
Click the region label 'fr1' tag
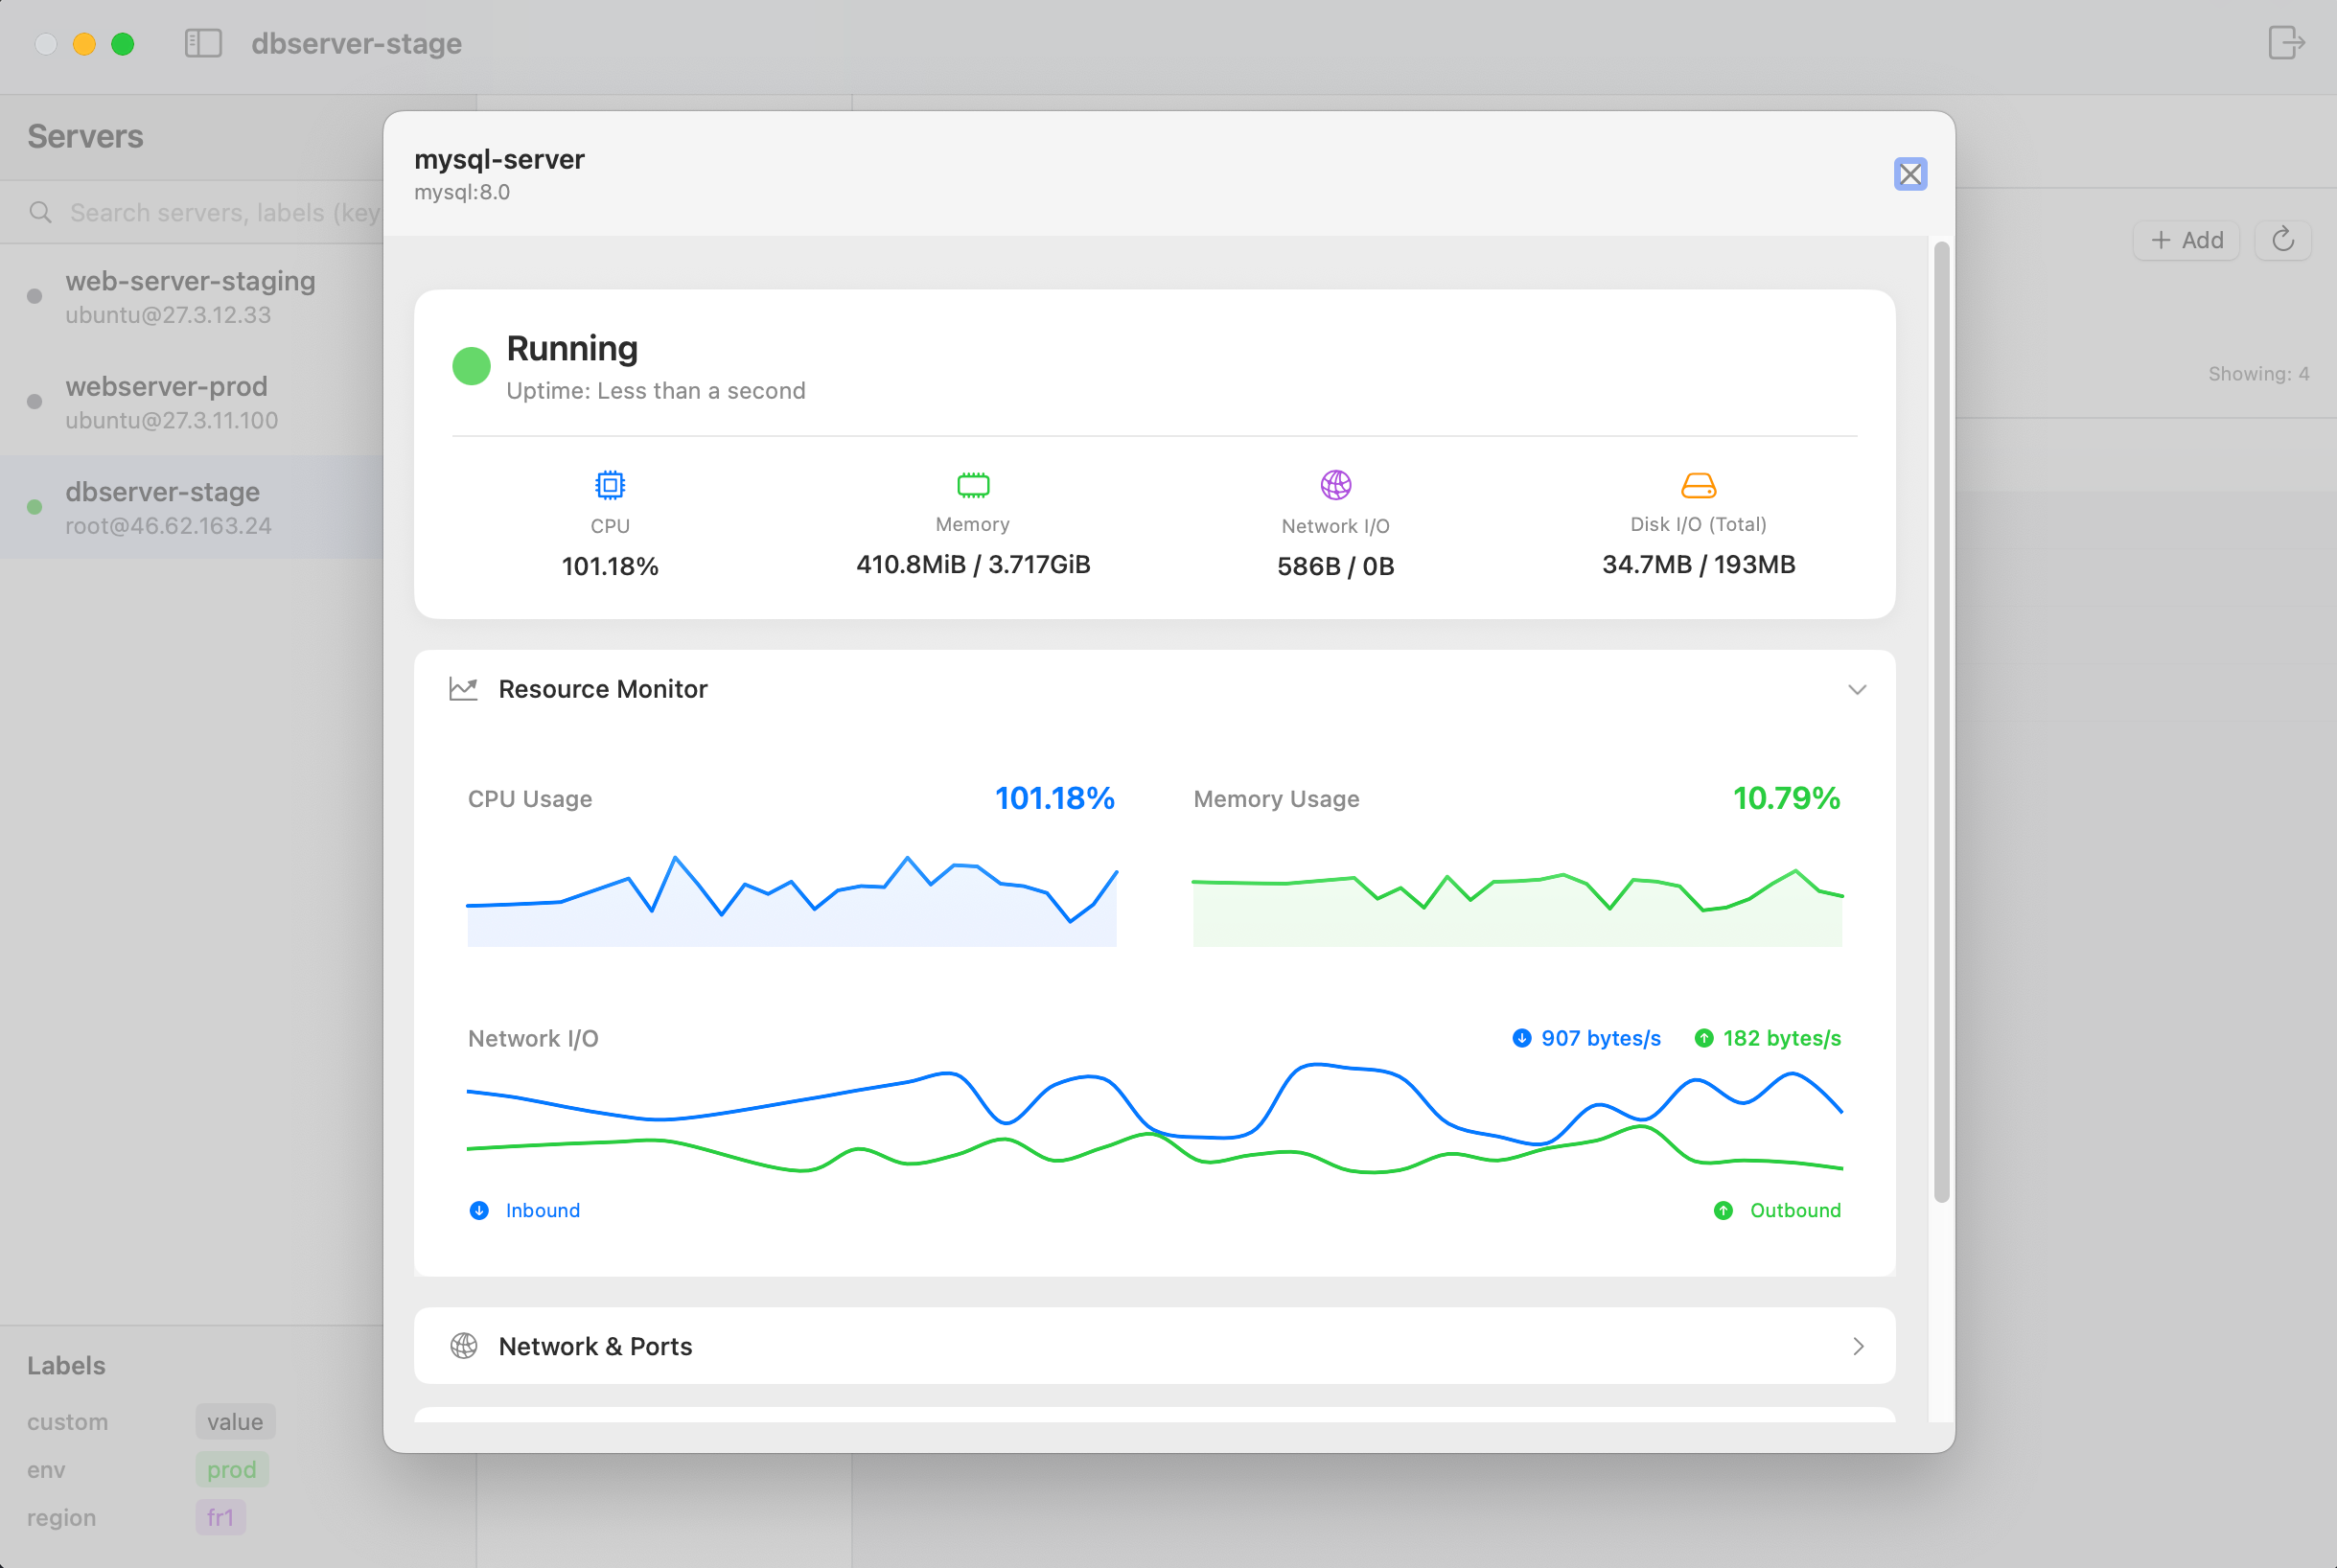click(x=220, y=1518)
